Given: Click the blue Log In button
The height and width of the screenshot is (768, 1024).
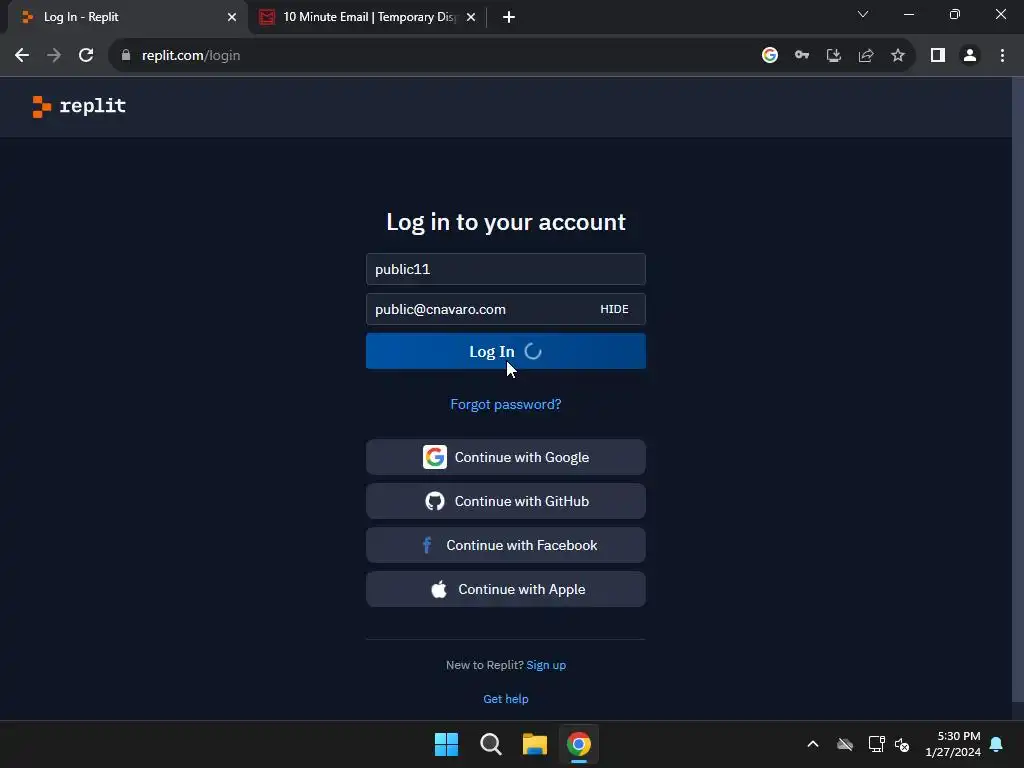Looking at the screenshot, I should 505,351.
